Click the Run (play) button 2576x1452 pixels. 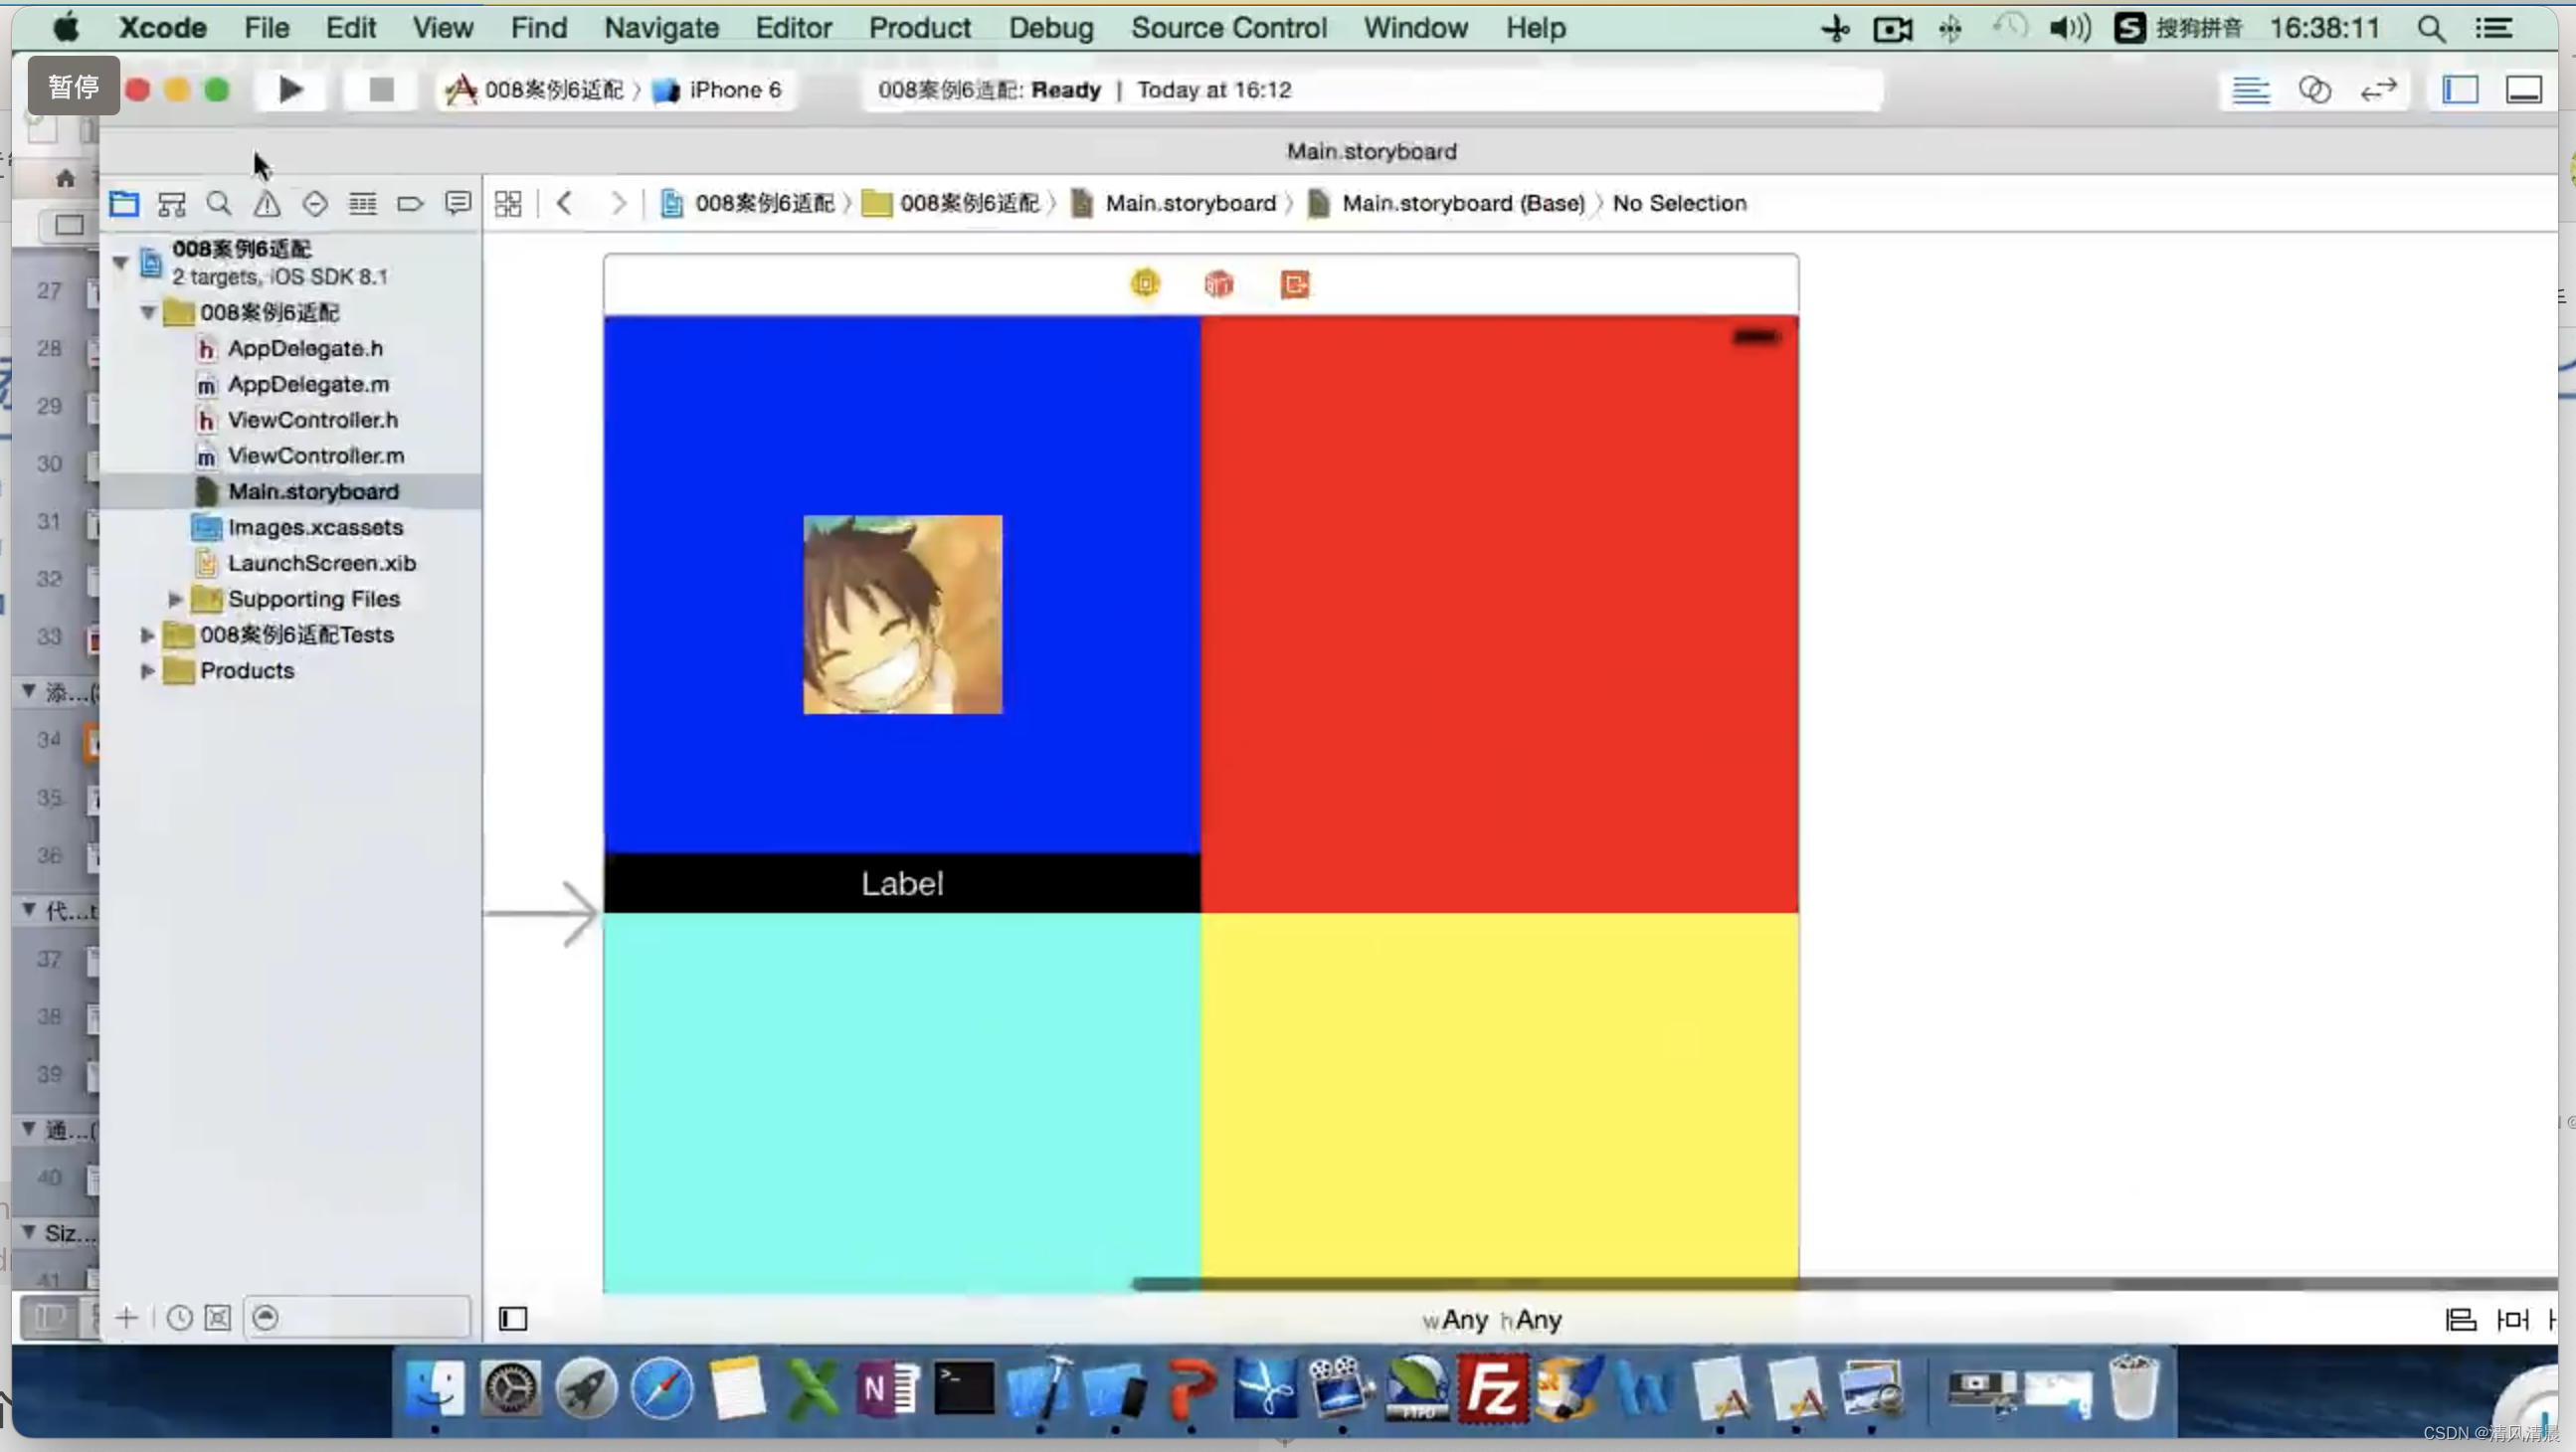(x=290, y=90)
